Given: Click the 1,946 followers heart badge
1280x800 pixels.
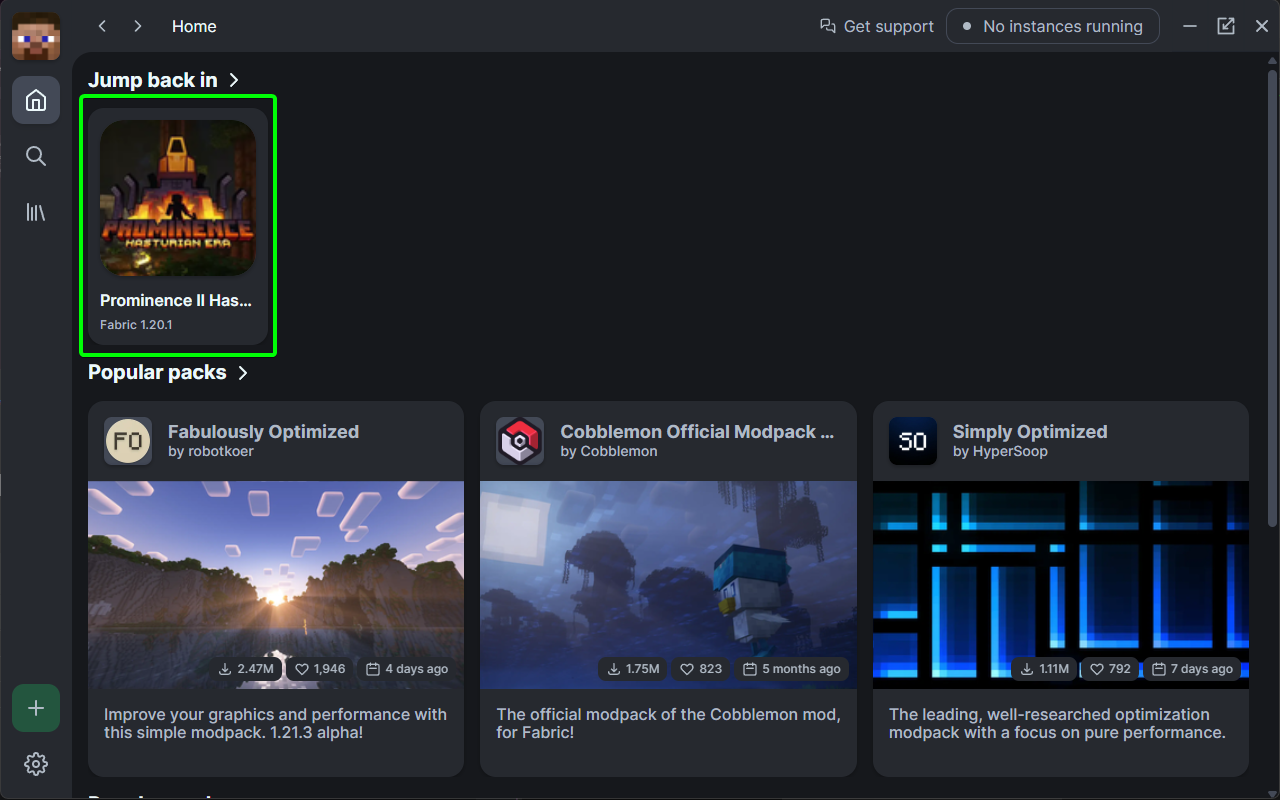Looking at the screenshot, I should (x=320, y=669).
